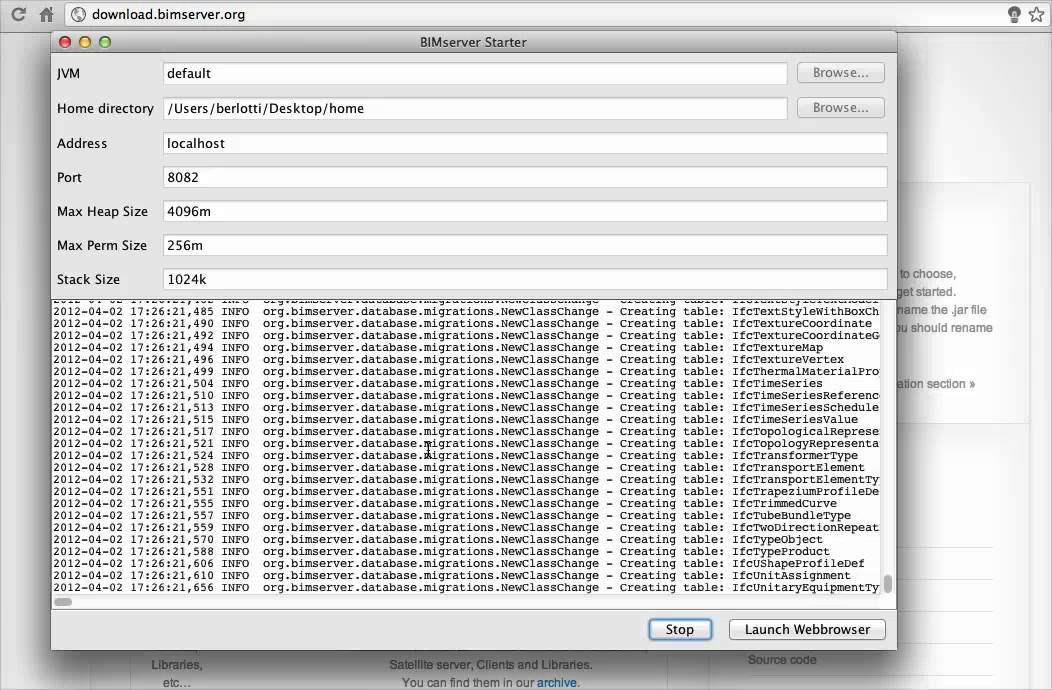The height and width of the screenshot is (690, 1052).
Task: Browse for the Home directory
Action: tap(841, 107)
